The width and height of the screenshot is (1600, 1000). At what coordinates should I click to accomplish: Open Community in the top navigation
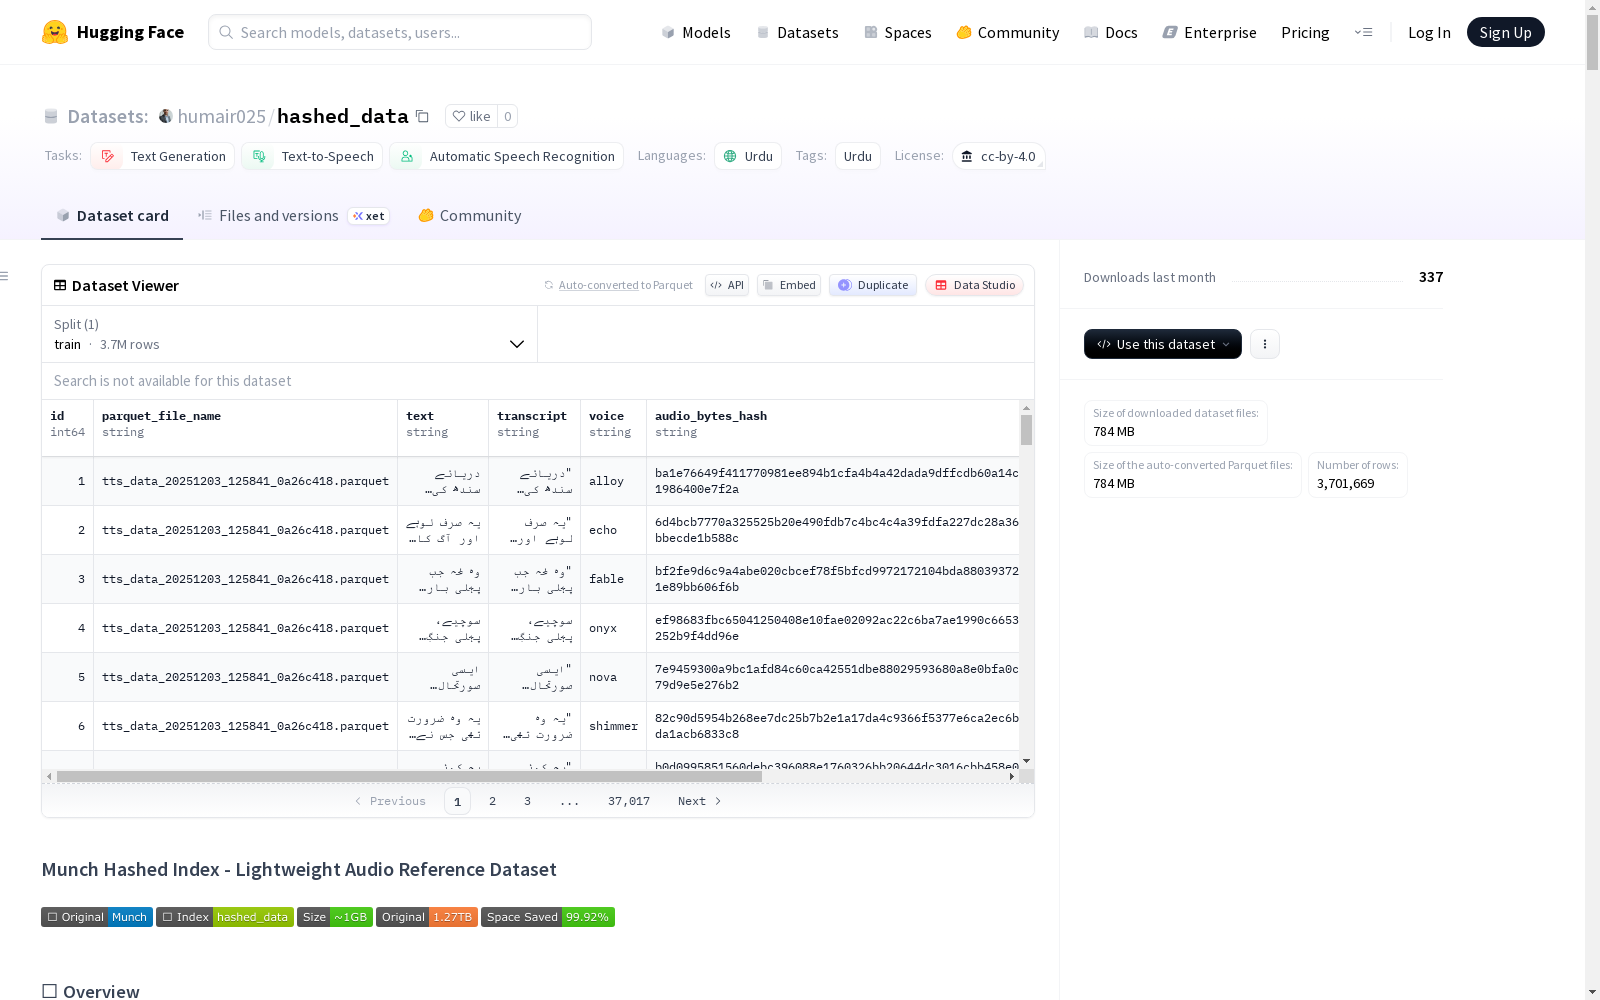[x=1008, y=33]
